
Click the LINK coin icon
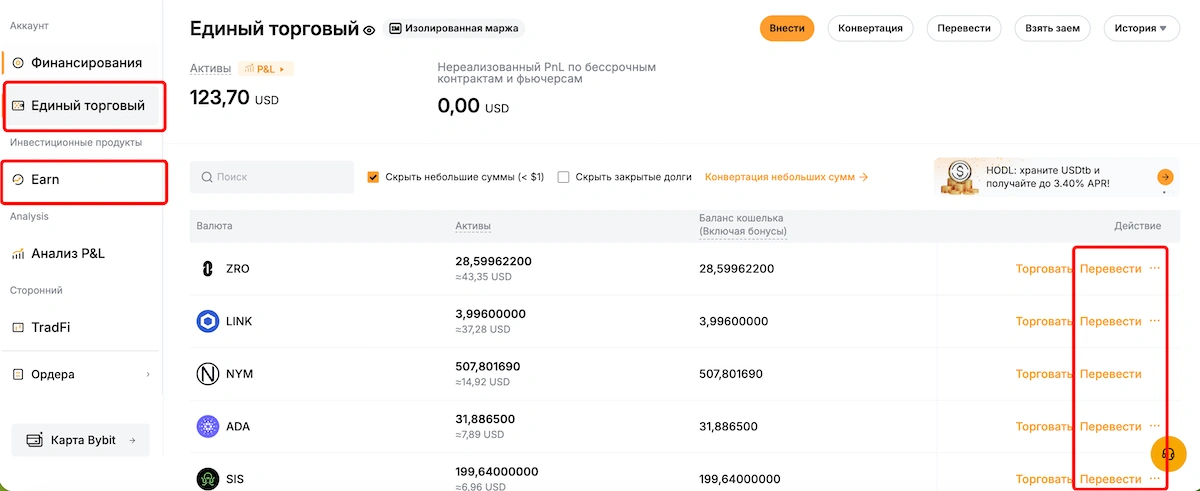[x=208, y=321]
